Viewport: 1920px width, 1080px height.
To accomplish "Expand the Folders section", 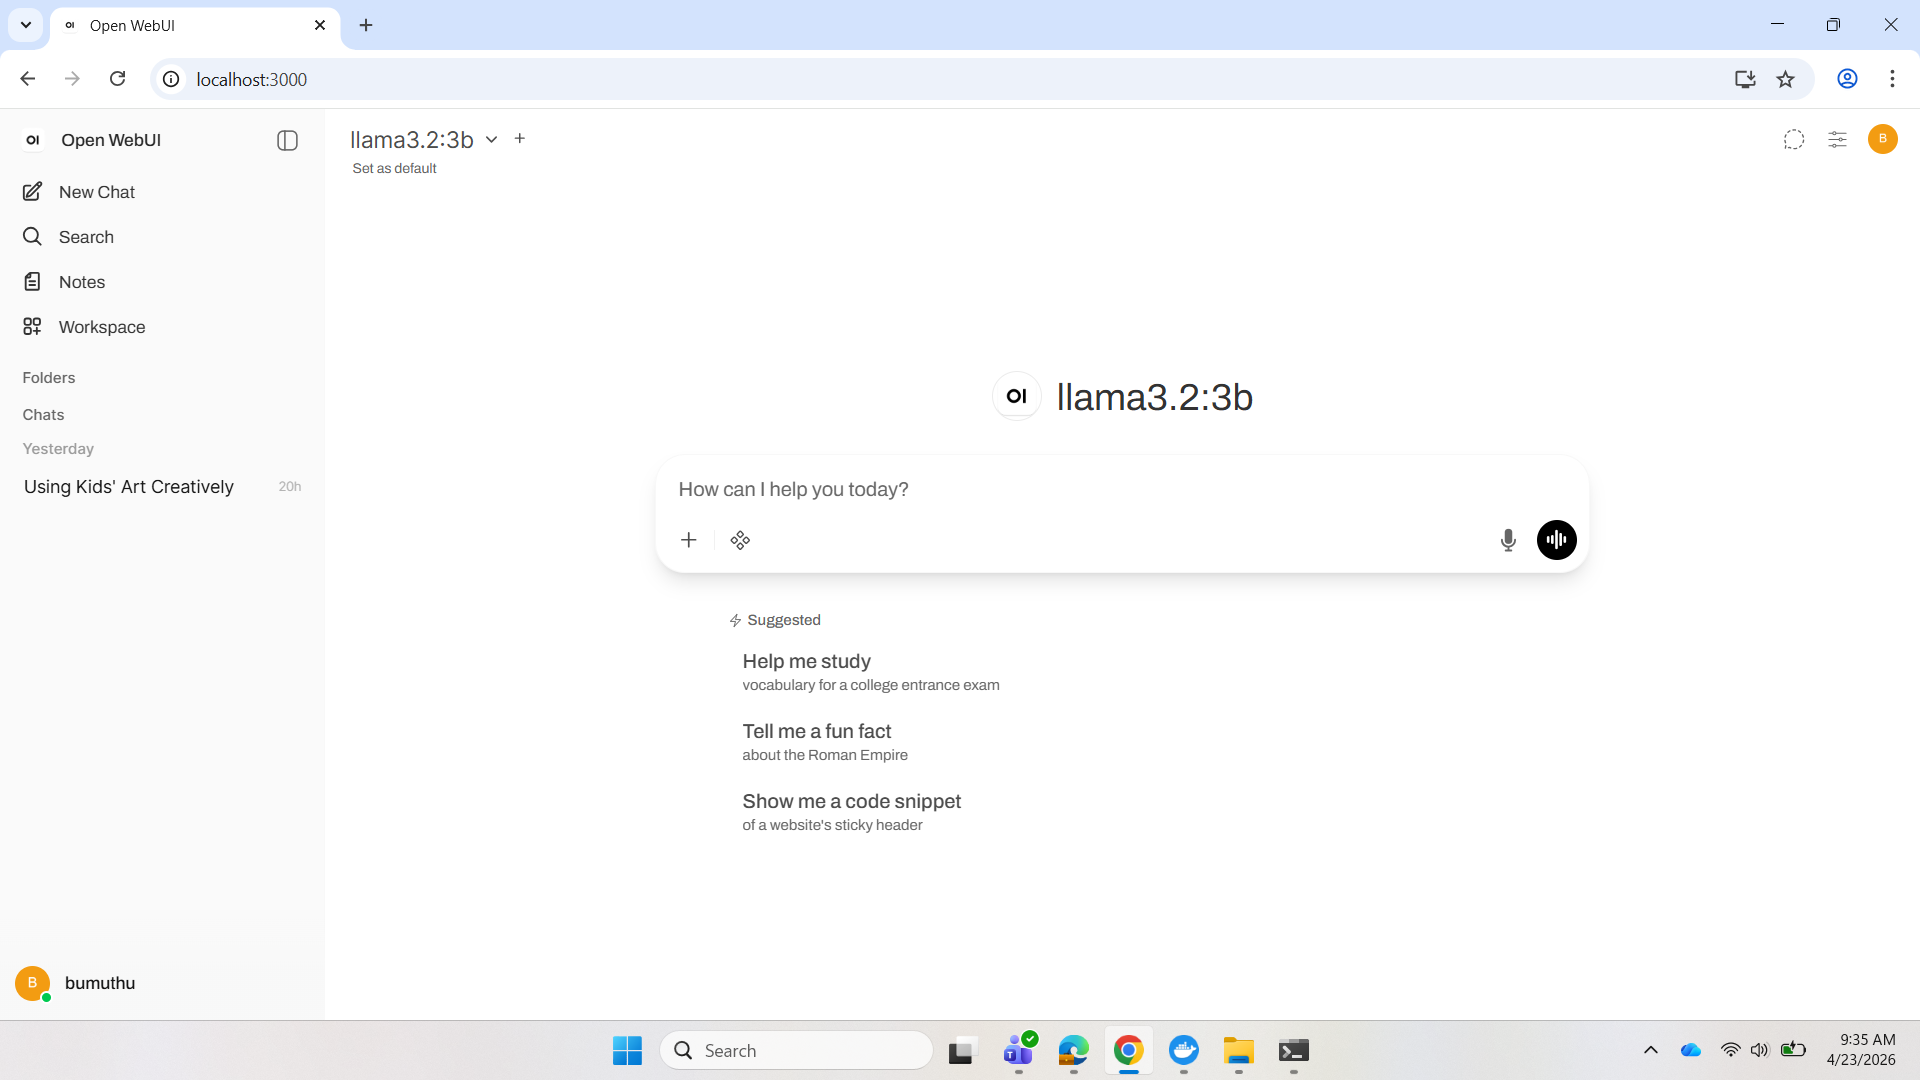I will point(49,378).
